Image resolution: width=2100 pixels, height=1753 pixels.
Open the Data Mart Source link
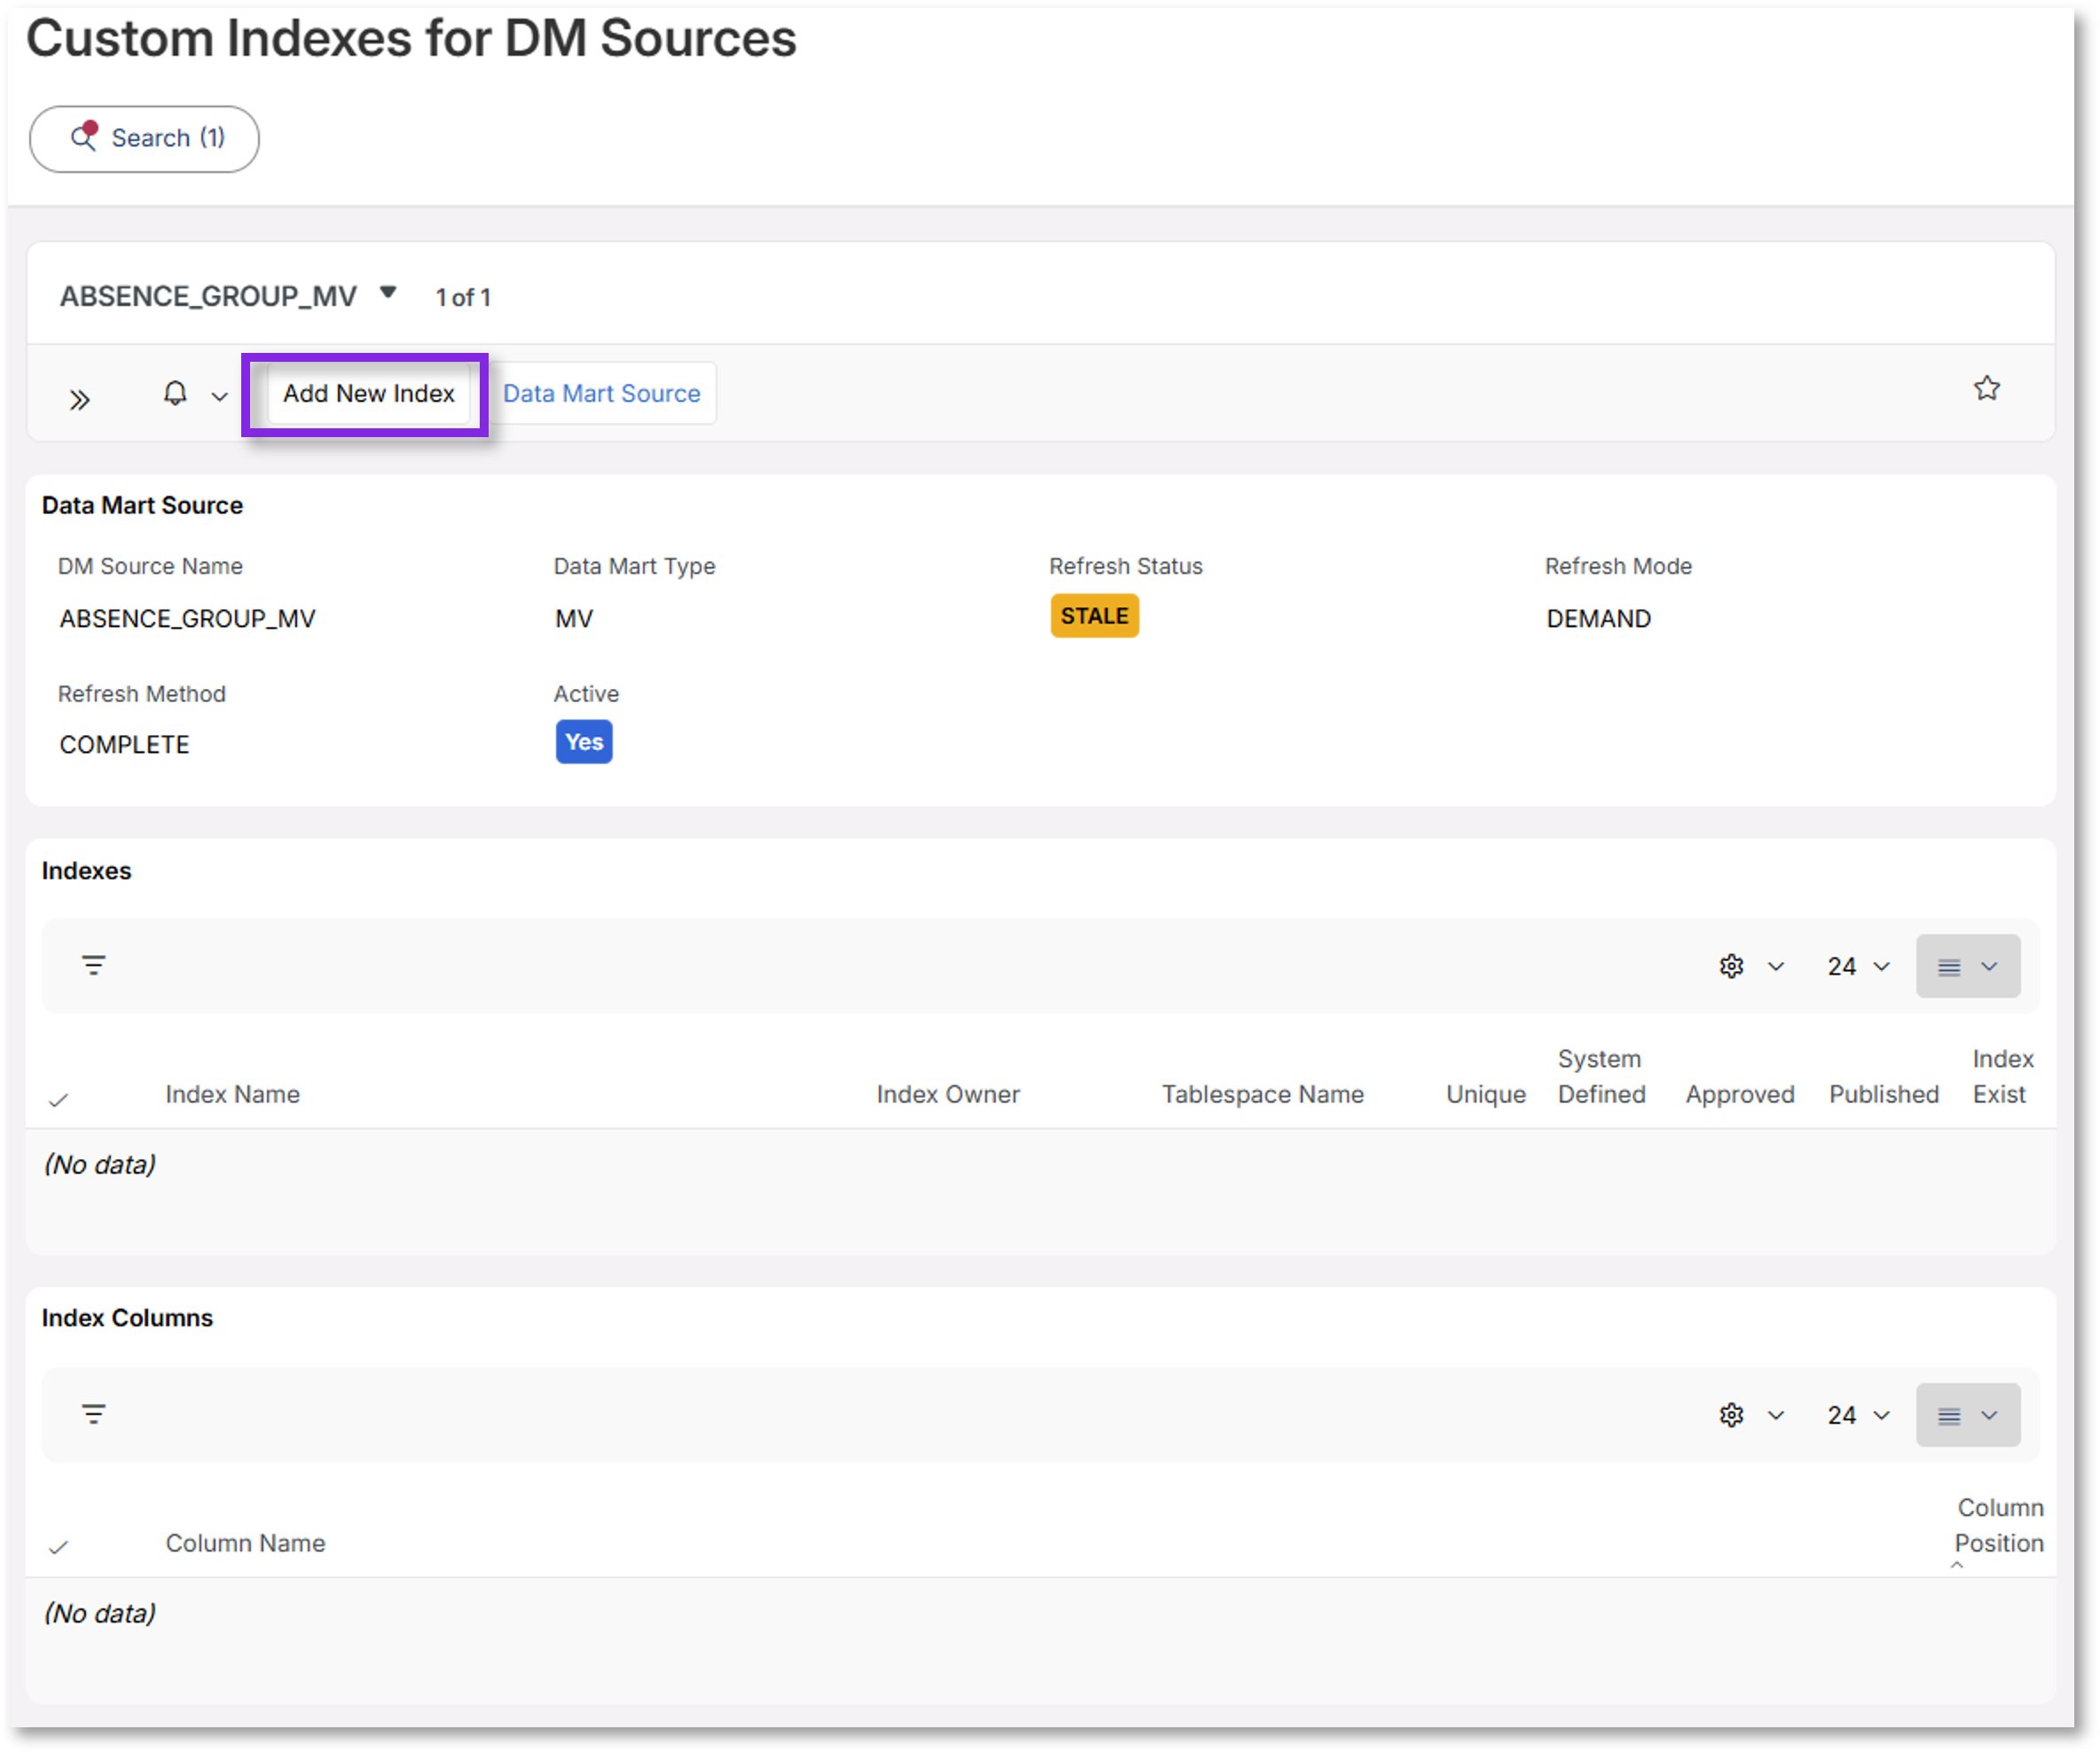click(601, 393)
